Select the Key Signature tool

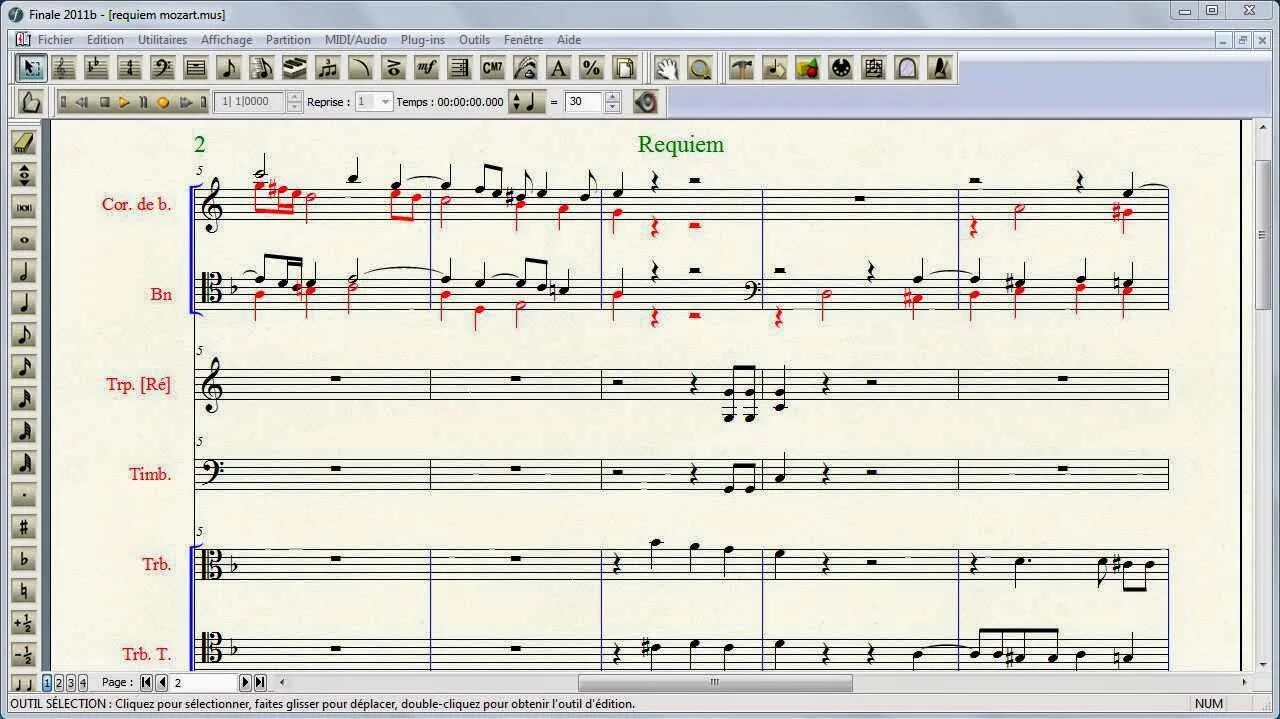[97, 68]
